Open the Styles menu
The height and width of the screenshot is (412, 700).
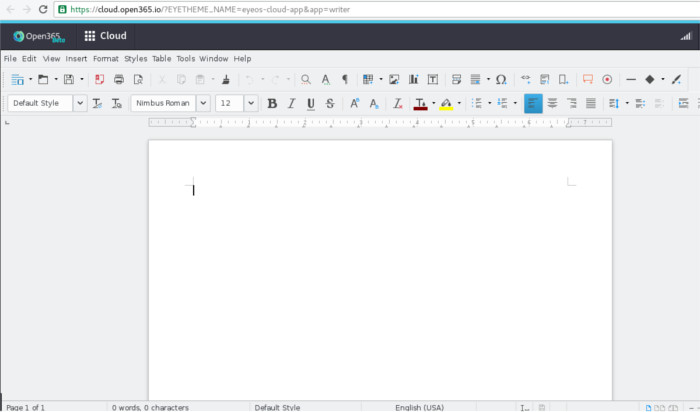click(136, 58)
